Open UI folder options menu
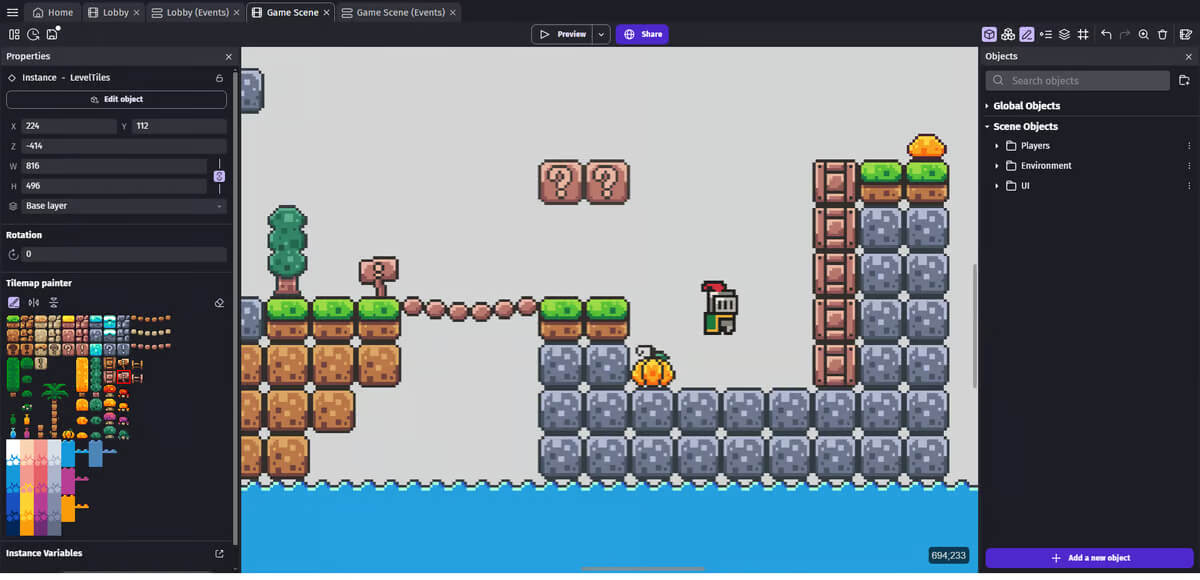This screenshot has width=1200, height=580. (1189, 186)
